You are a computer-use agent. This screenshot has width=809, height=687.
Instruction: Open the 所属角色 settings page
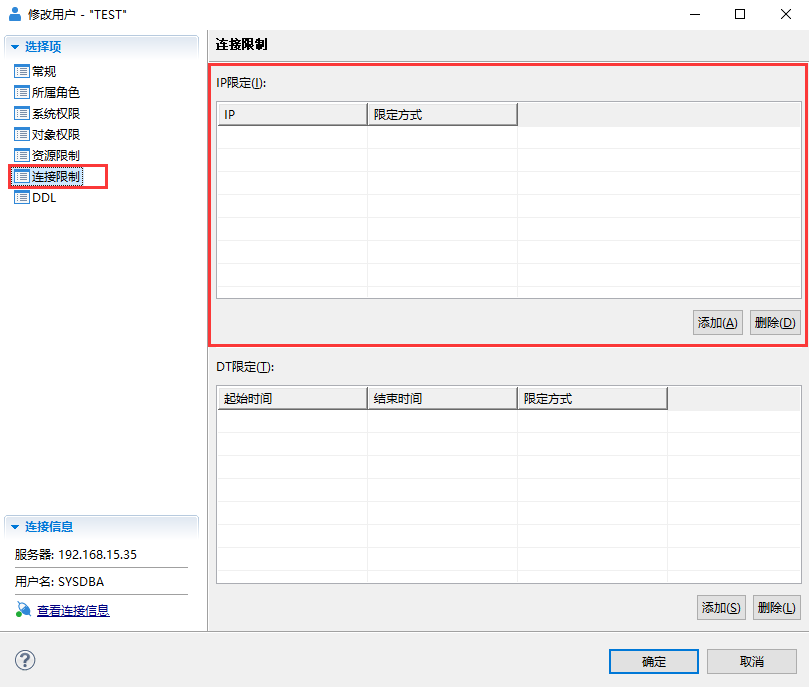(56, 92)
